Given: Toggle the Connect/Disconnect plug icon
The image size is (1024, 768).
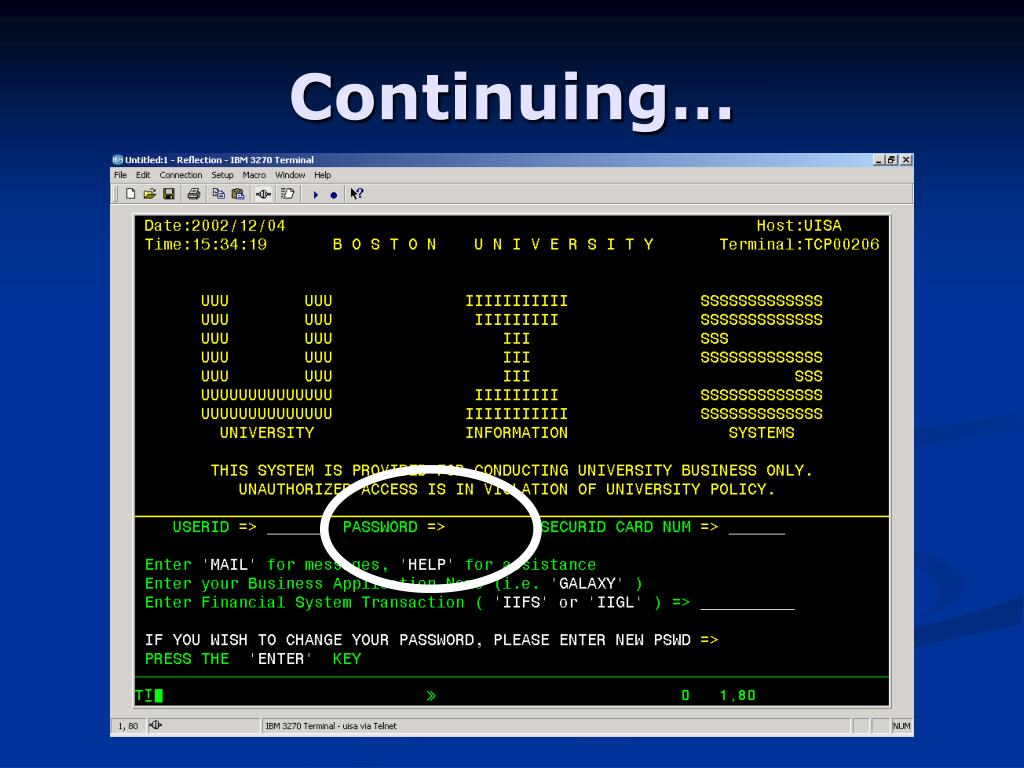Looking at the screenshot, I should (x=263, y=194).
